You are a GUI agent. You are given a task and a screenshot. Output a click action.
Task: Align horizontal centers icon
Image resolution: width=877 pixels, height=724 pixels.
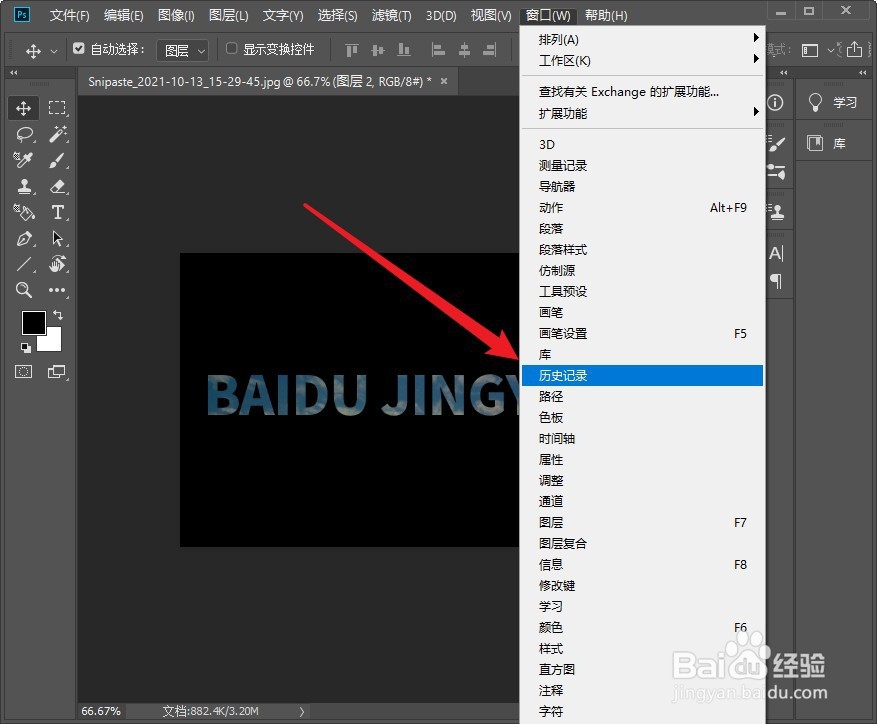coord(464,51)
